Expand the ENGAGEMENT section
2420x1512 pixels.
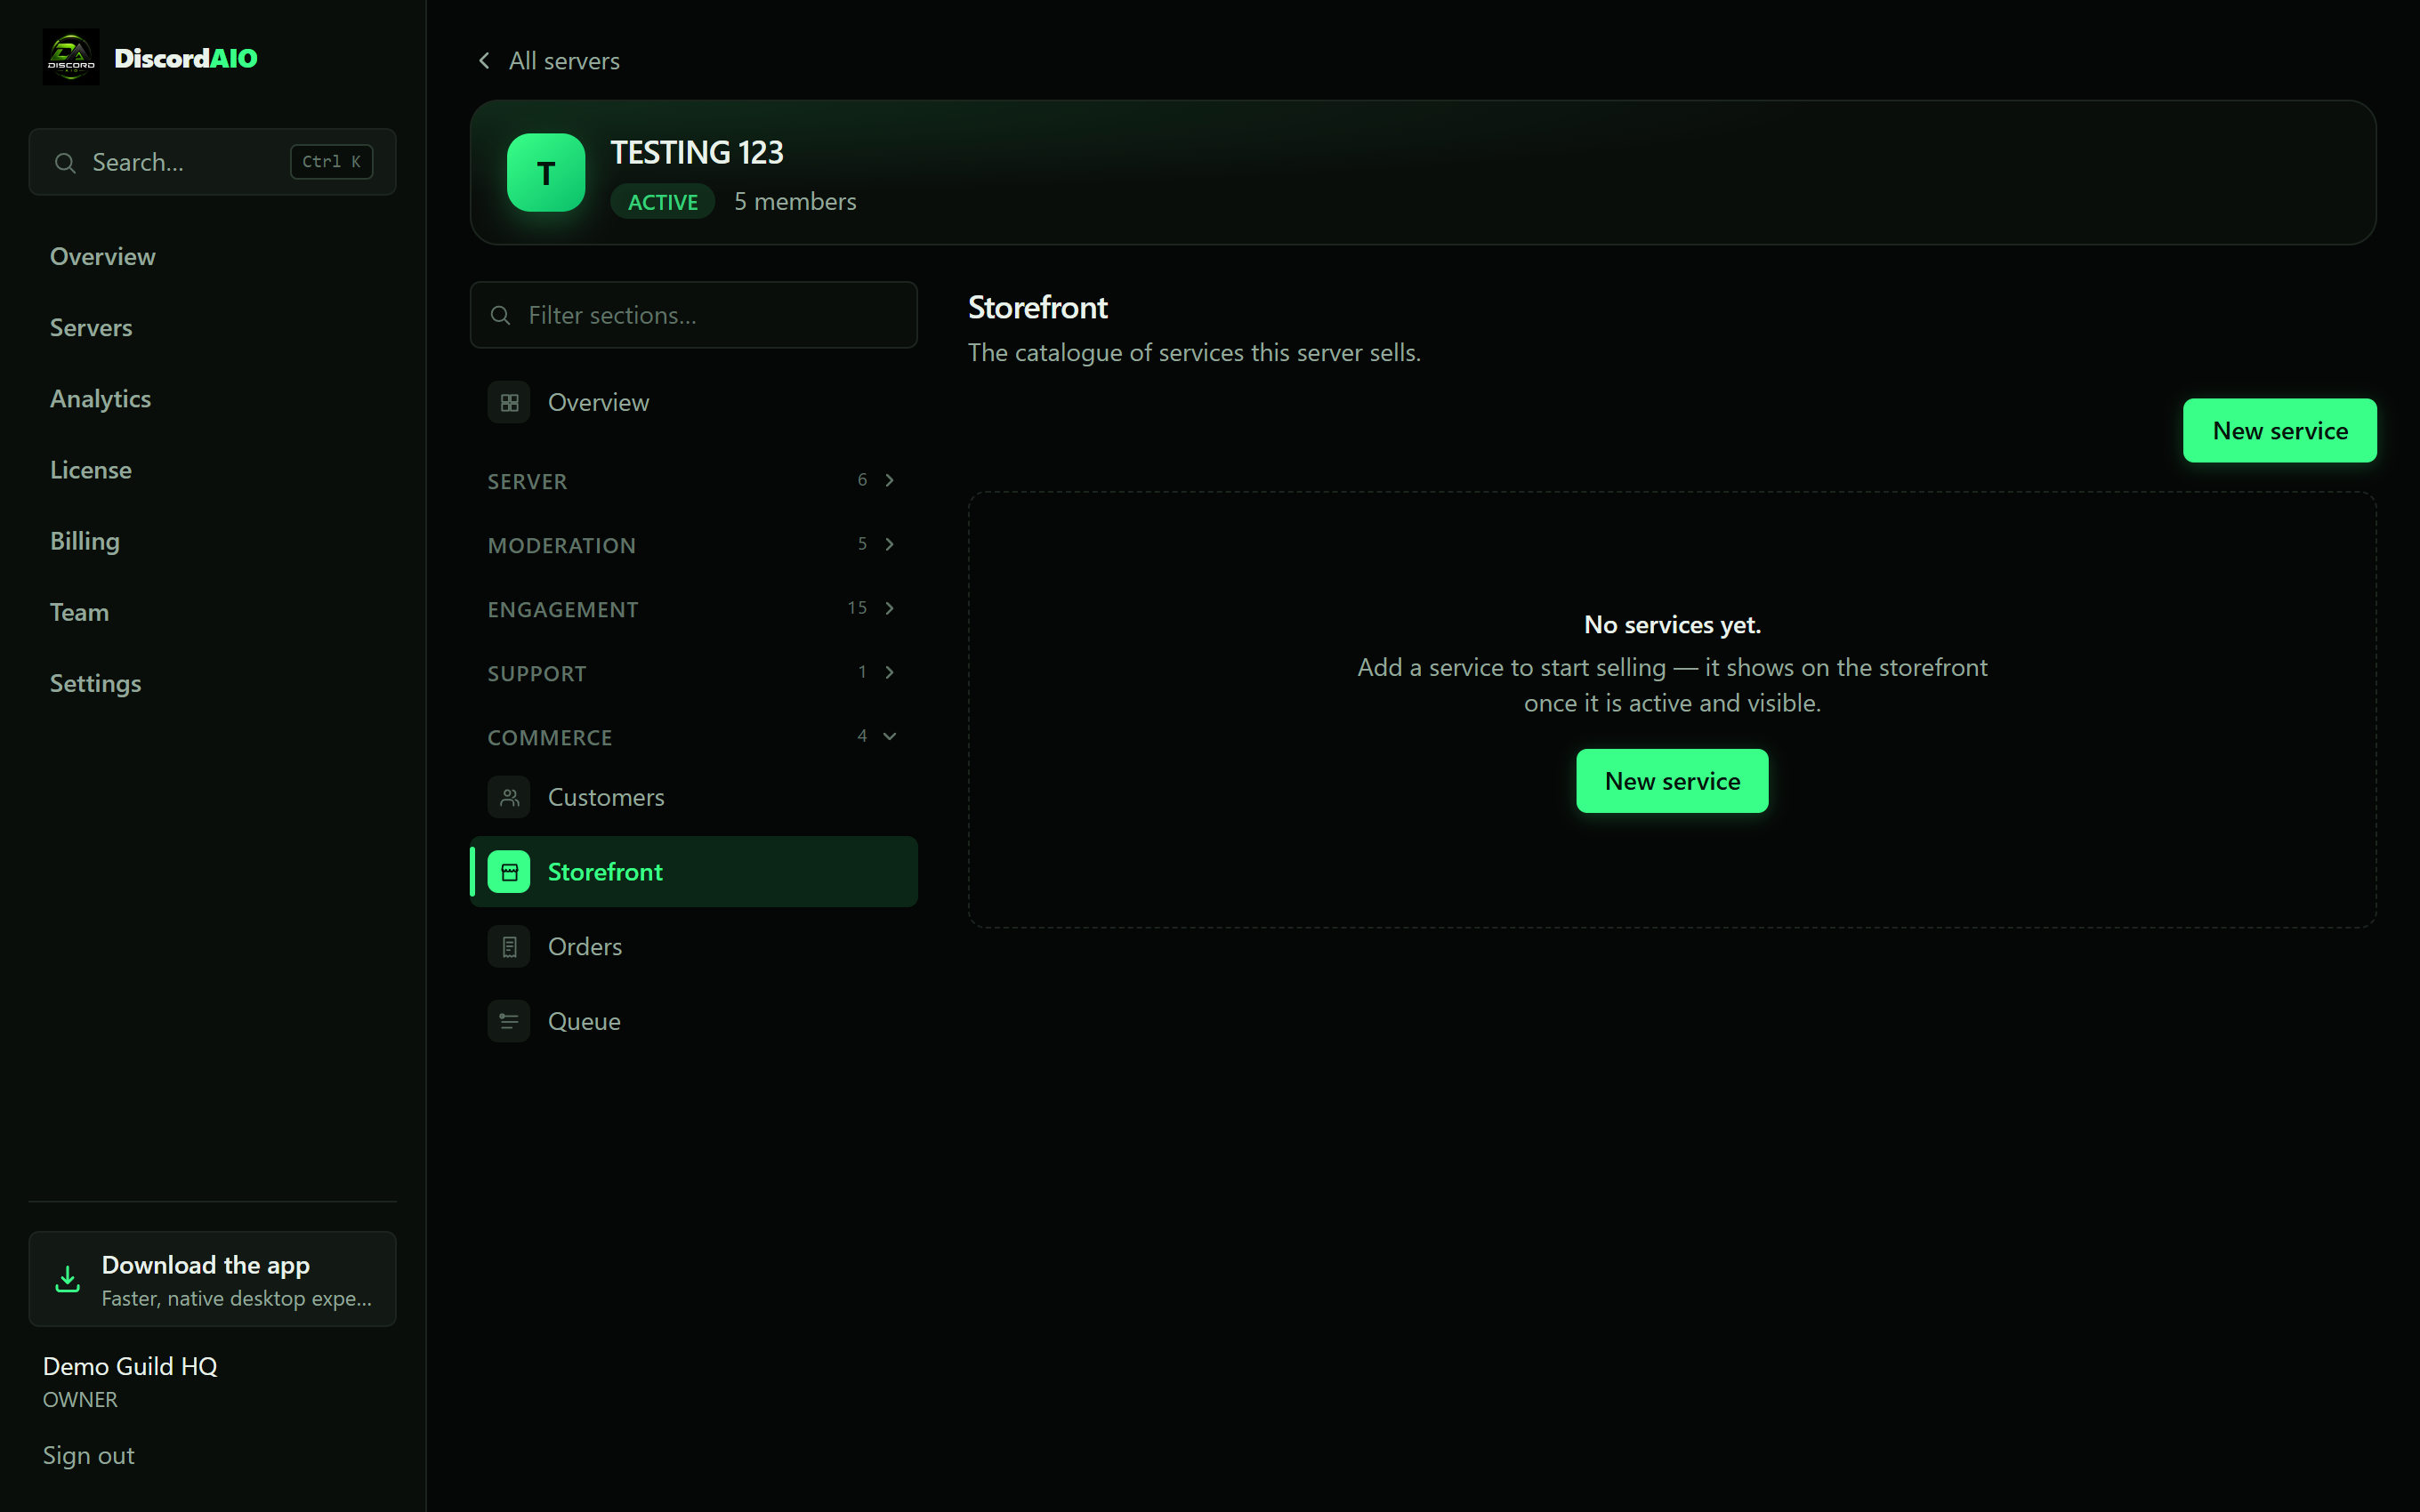[693, 609]
